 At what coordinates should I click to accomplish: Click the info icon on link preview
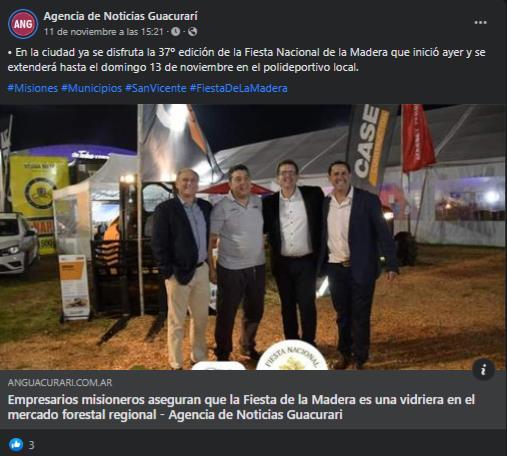pos(483,369)
